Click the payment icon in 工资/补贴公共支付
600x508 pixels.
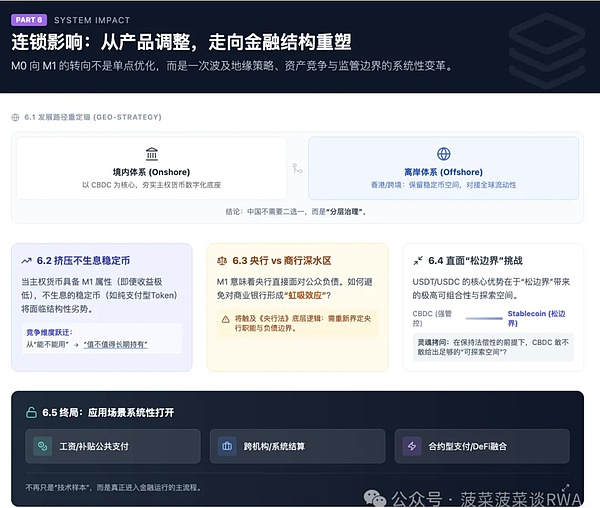(x=43, y=446)
